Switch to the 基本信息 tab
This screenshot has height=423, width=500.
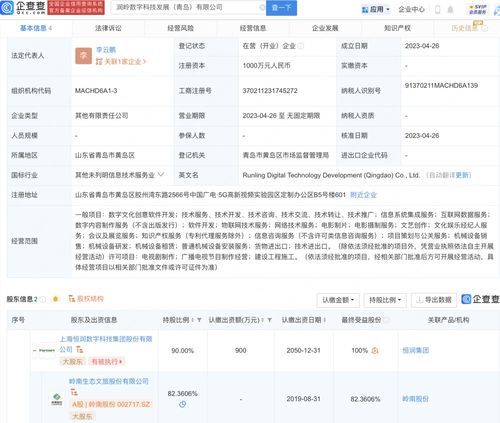pyautogui.click(x=36, y=28)
